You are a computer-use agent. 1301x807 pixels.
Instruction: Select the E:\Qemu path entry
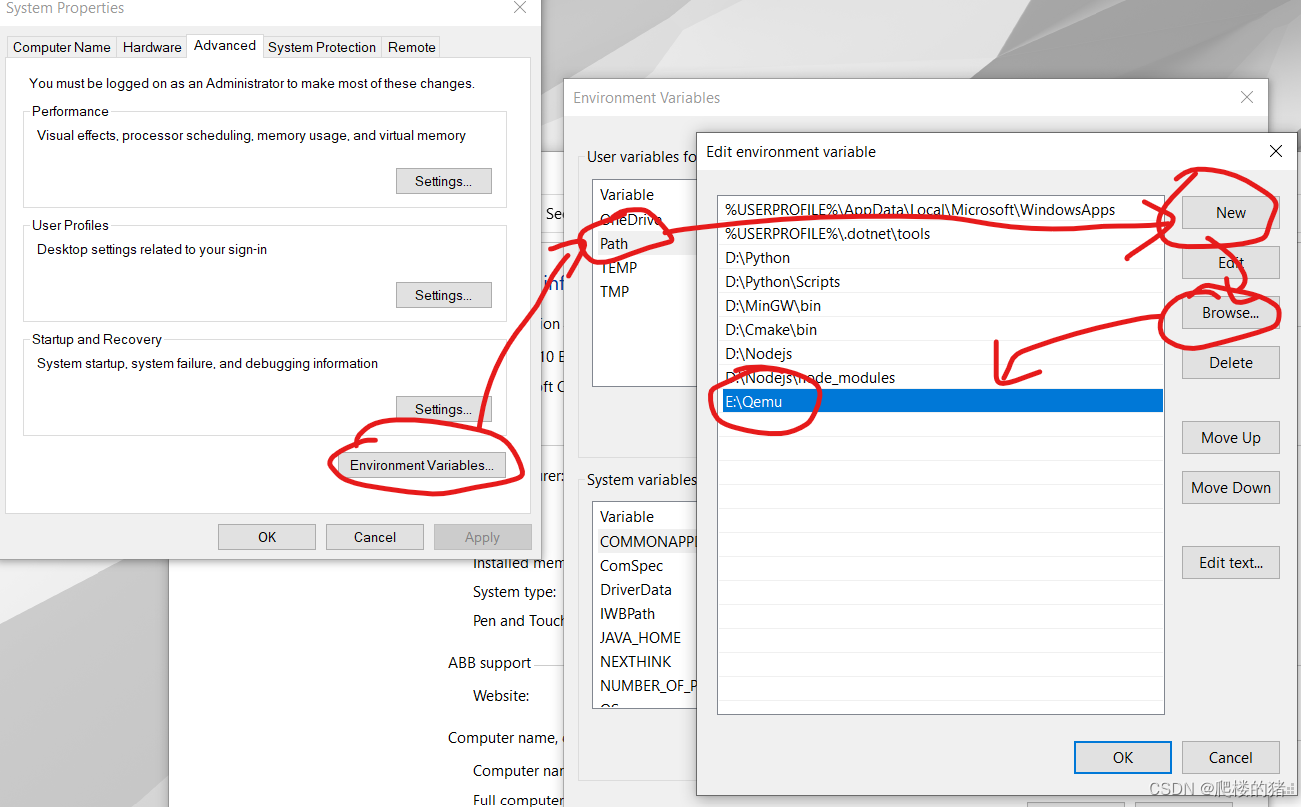tap(941, 401)
